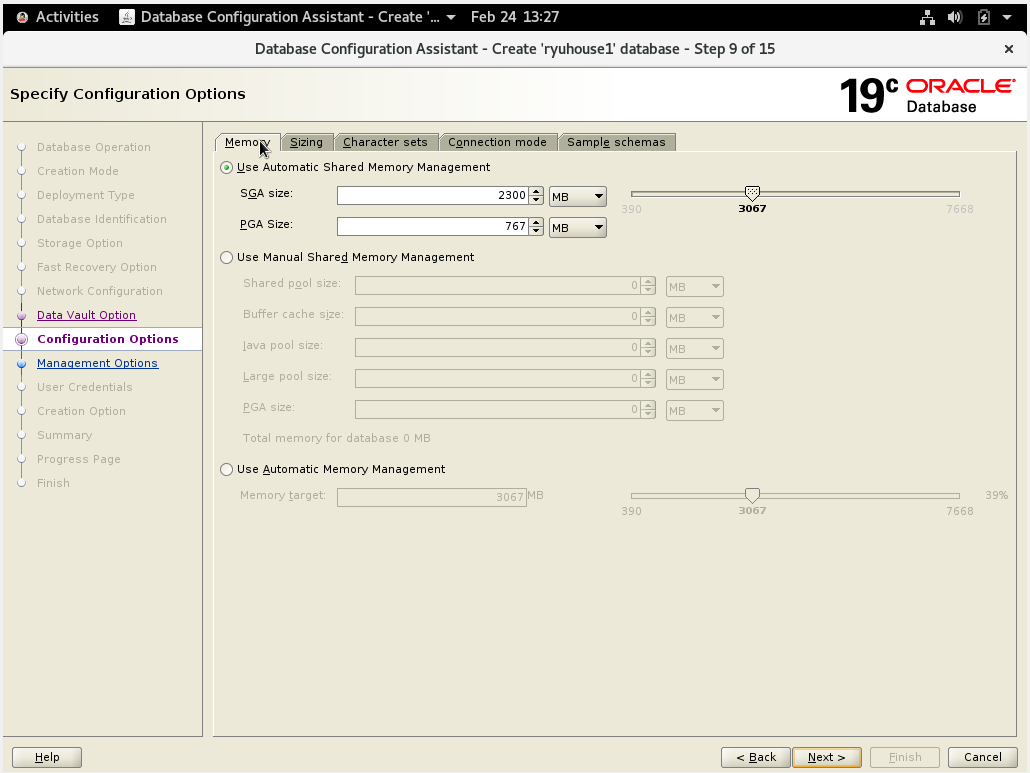Increase PGA Size with the up arrow
This screenshot has width=1030, height=773.
pyautogui.click(x=536, y=222)
